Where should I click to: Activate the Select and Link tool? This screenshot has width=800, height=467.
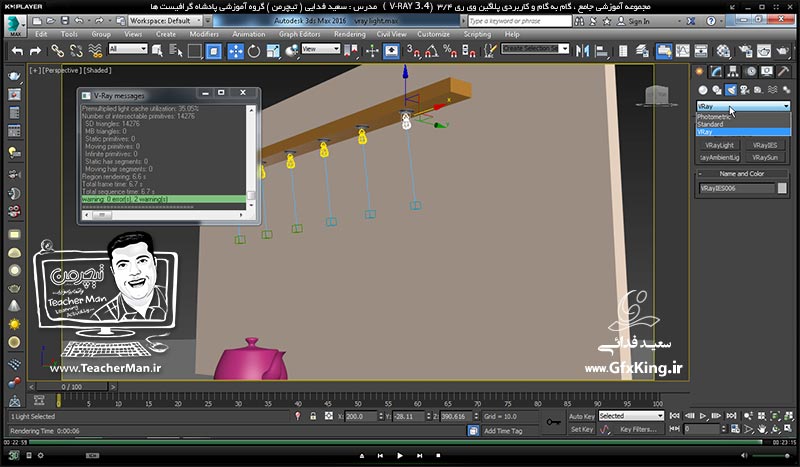pyautogui.click(x=57, y=51)
